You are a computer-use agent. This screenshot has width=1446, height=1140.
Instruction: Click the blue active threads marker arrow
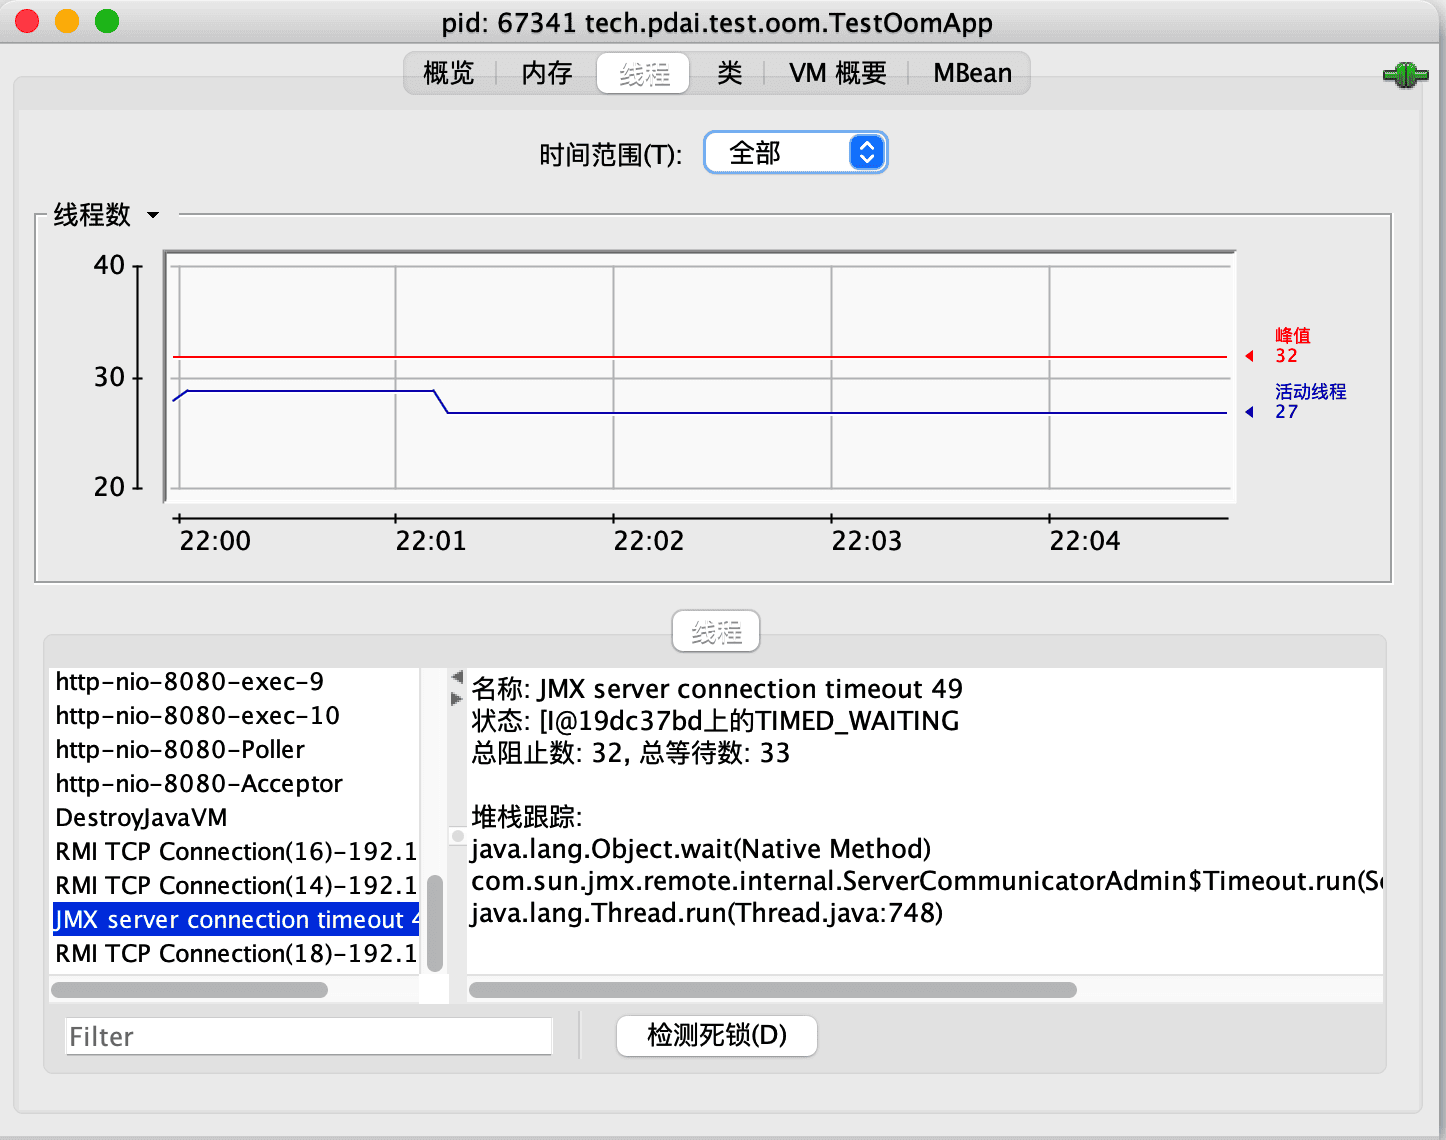pyautogui.click(x=1249, y=412)
